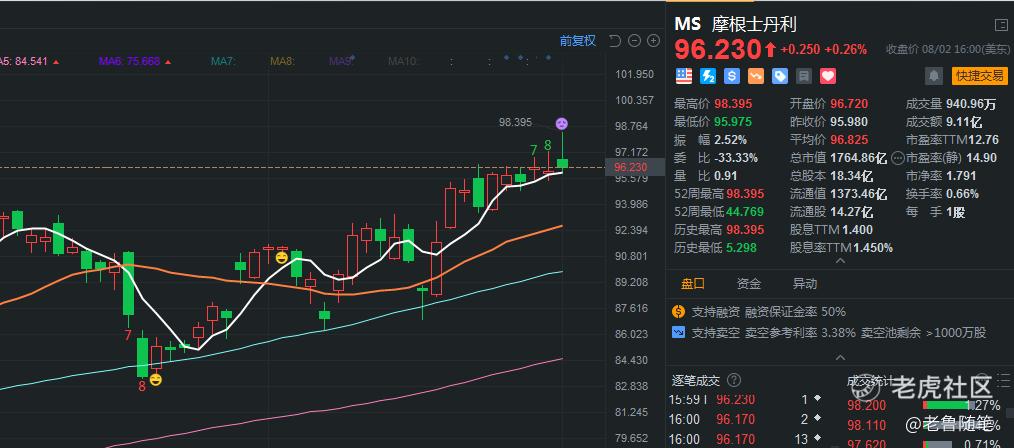Click the gold dollar 支持融资 icon
Screen dimensions: 1014x448
click(x=678, y=312)
